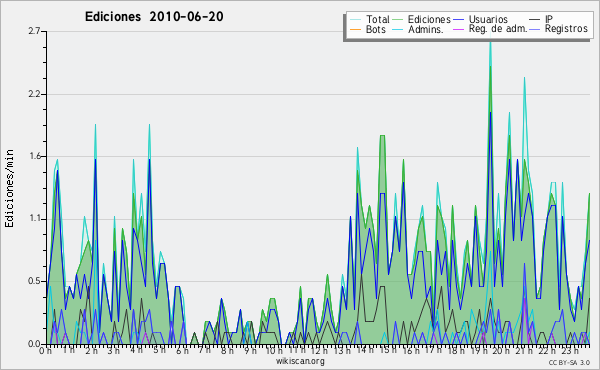Click the "11 h" hour label
Screen dimensions: 600x370
297,350
